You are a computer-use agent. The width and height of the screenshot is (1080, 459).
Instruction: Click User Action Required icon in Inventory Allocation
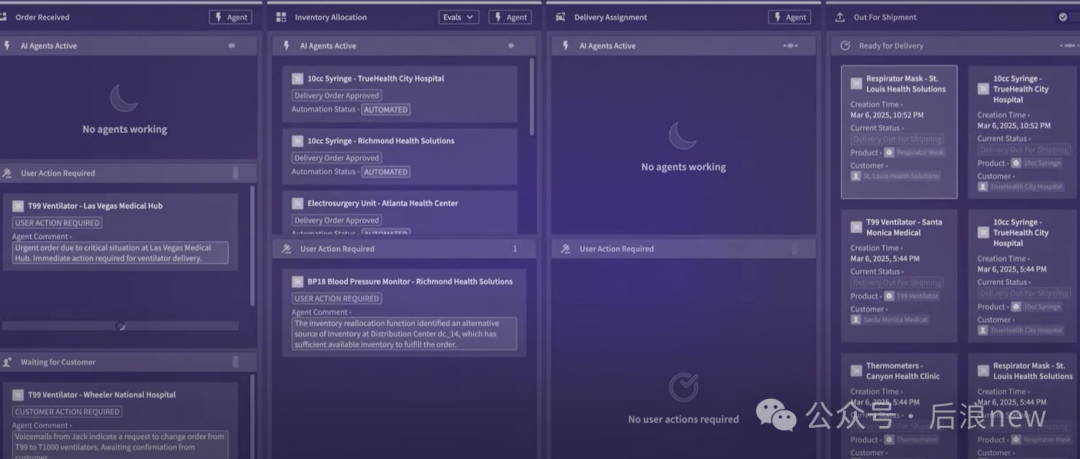tap(286, 249)
